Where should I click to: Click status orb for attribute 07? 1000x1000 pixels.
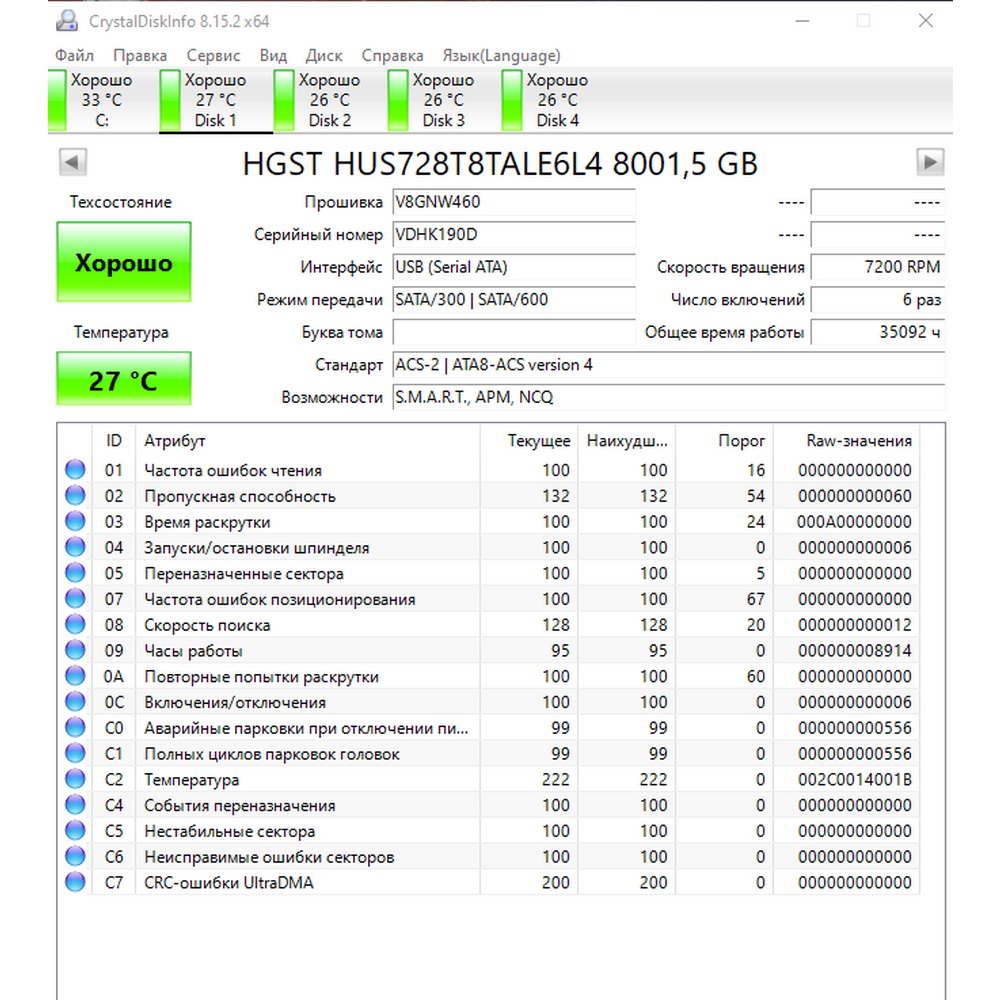pos(75,598)
